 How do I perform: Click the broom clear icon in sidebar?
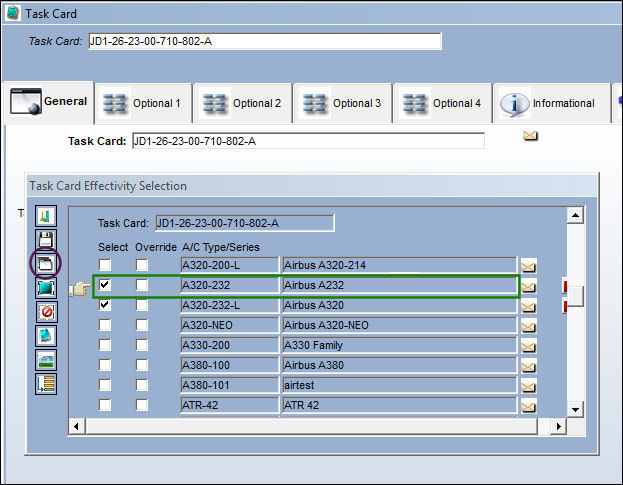click(x=46, y=216)
